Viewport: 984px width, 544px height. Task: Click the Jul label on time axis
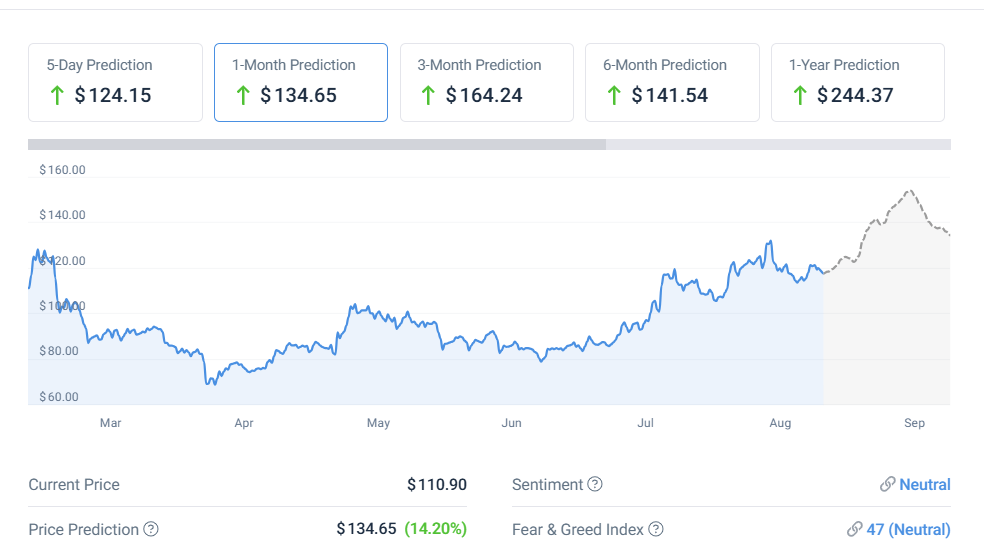point(645,423)
